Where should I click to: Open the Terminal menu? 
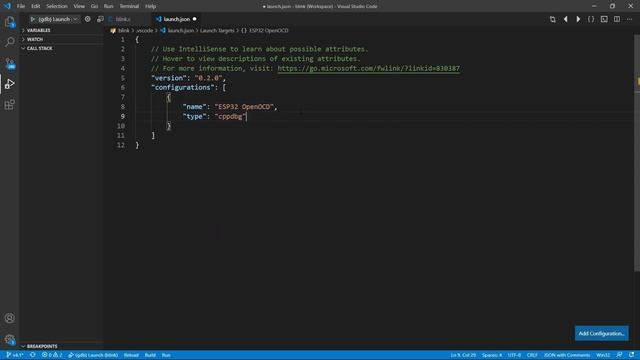tap(129, 6)
